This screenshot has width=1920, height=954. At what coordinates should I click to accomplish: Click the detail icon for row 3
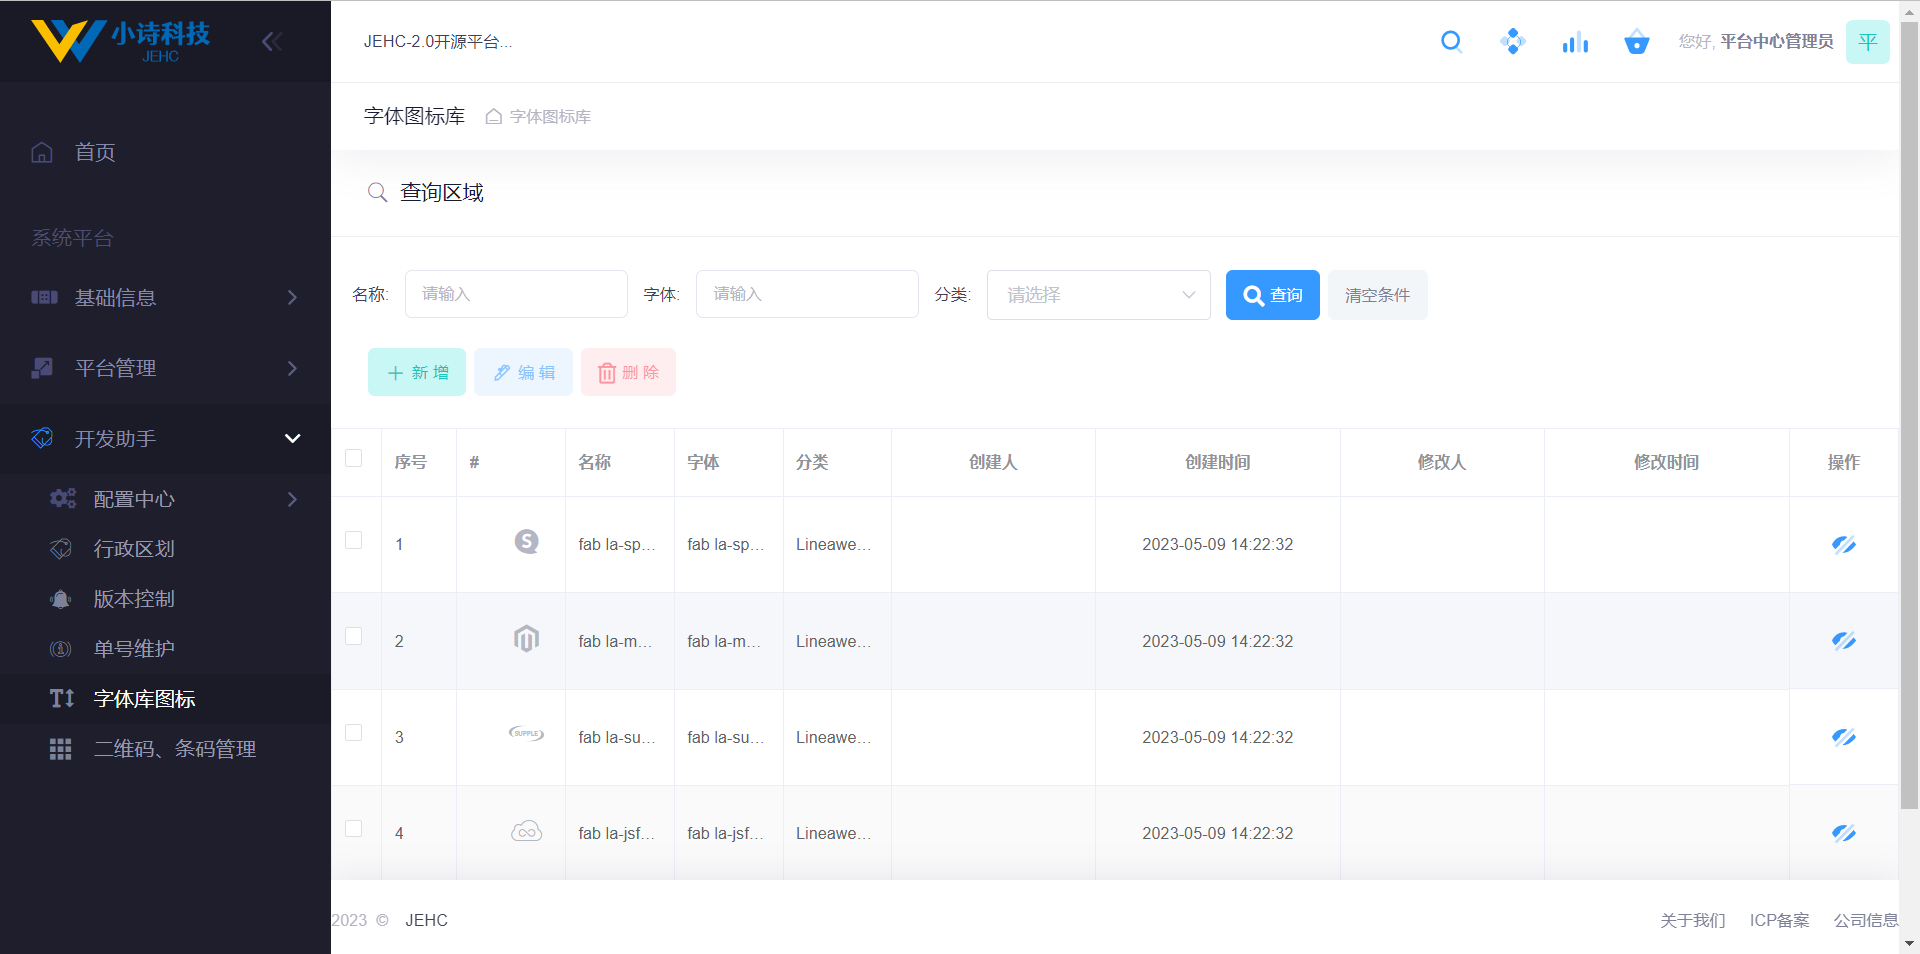[x=1843, y=737]
